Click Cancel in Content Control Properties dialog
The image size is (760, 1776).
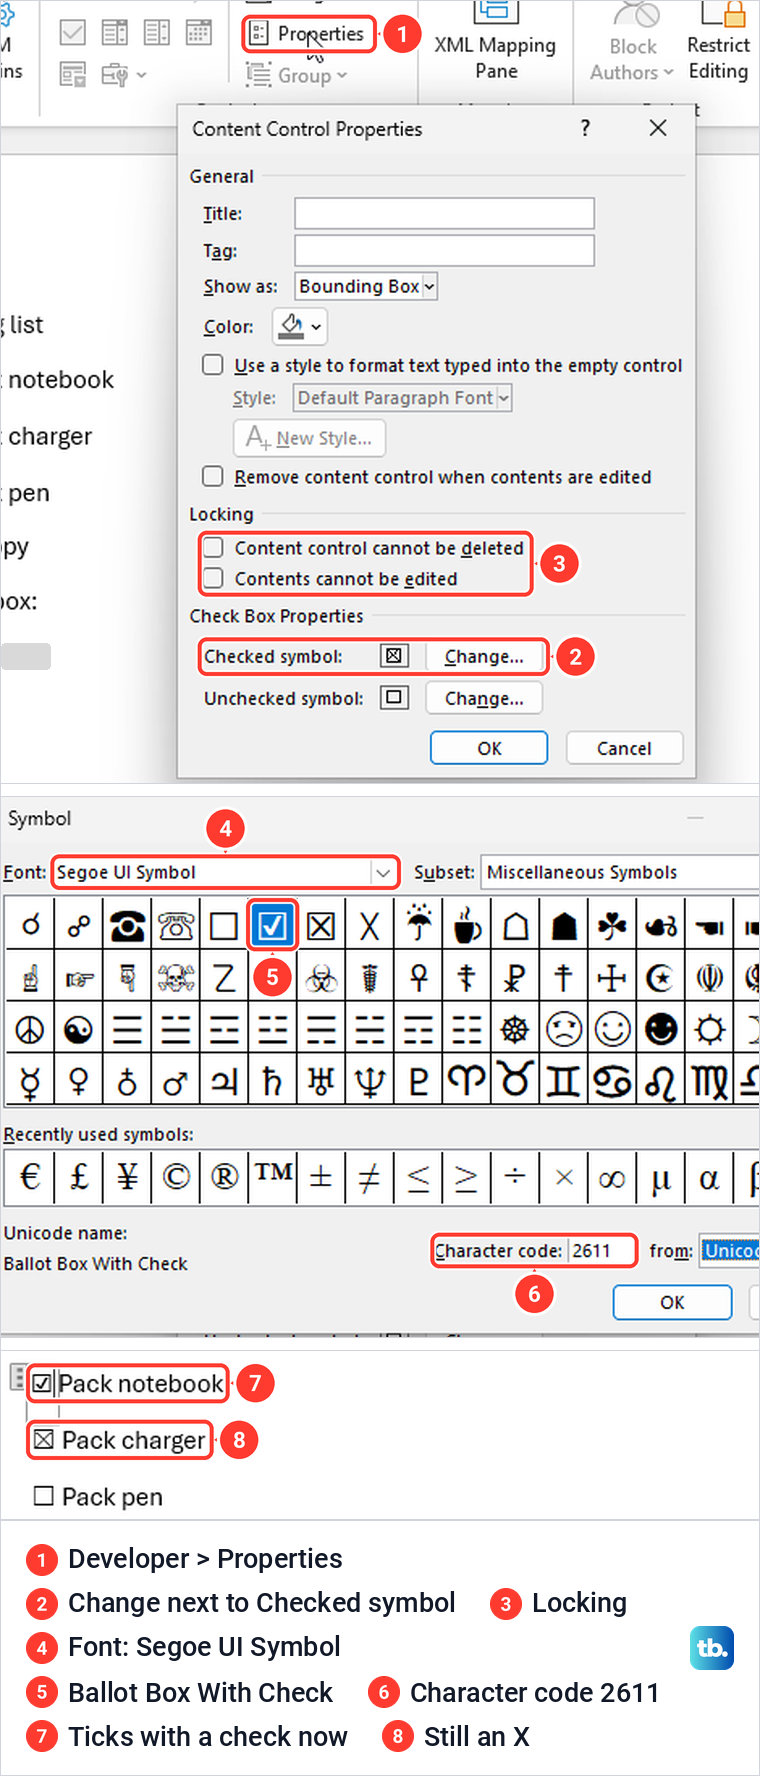coord(624,748)
